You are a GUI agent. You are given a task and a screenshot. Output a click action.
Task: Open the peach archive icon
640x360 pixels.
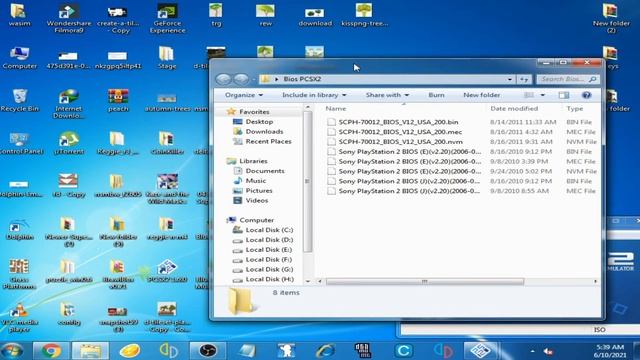118,100
